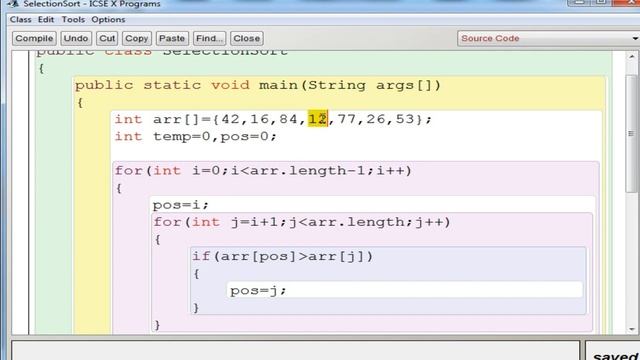Image resolution: width=640 pixels, height=360 pixels.
Task: Click the inner 'for(int j=i+1' line
Action: pyautogui.click(x=302, y=222)
